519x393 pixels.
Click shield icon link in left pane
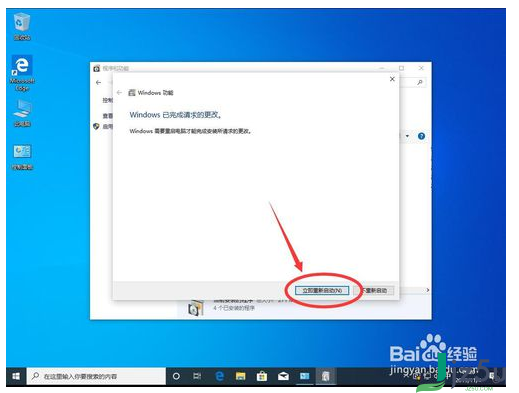pos(97,127)
